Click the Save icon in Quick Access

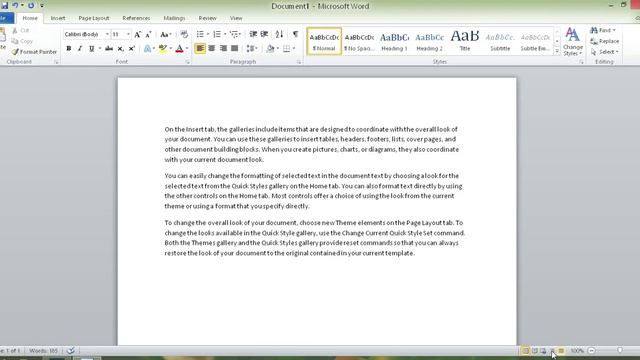(4, 6)
